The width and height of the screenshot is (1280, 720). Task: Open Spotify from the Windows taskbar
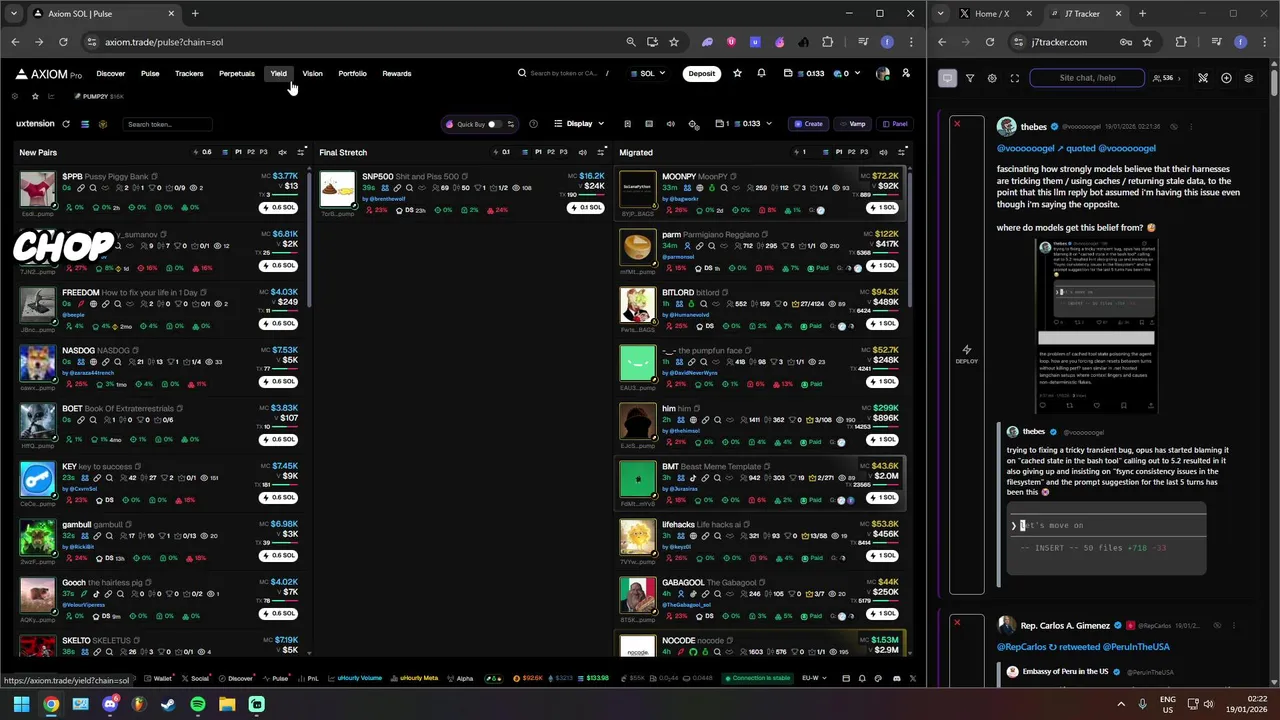point(198,704)
